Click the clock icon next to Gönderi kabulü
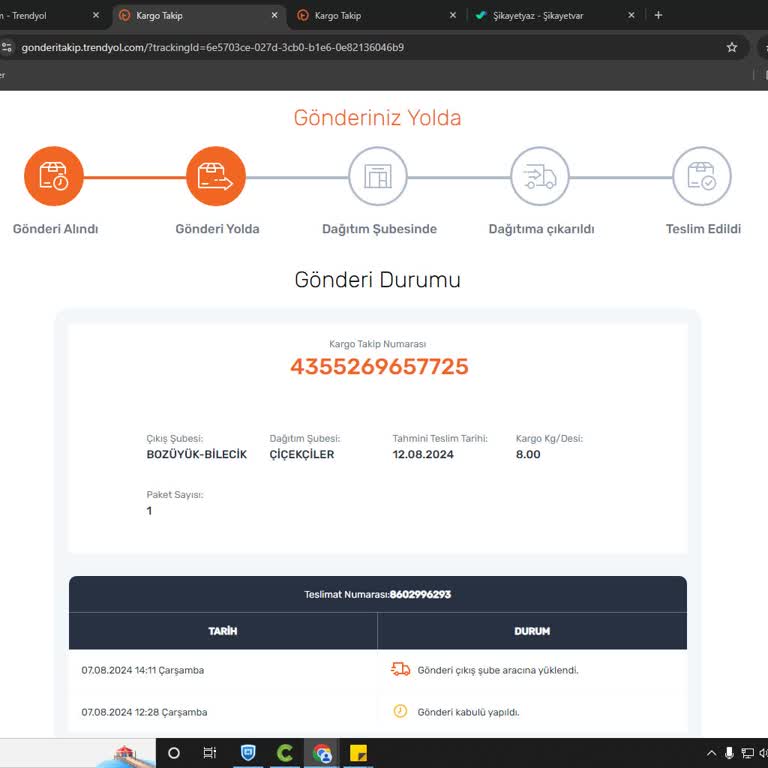This screenshot has height=768, width=768. click(x=400, y=711)
